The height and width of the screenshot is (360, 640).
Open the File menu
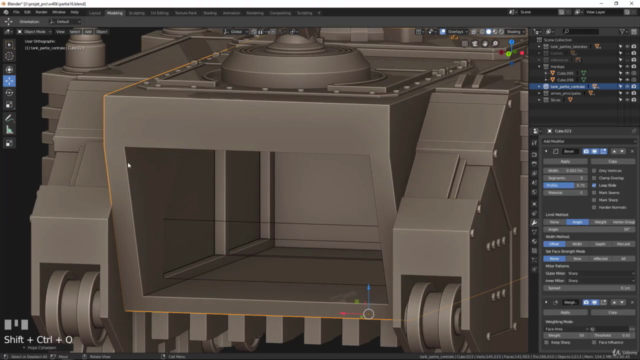point(16,12)
